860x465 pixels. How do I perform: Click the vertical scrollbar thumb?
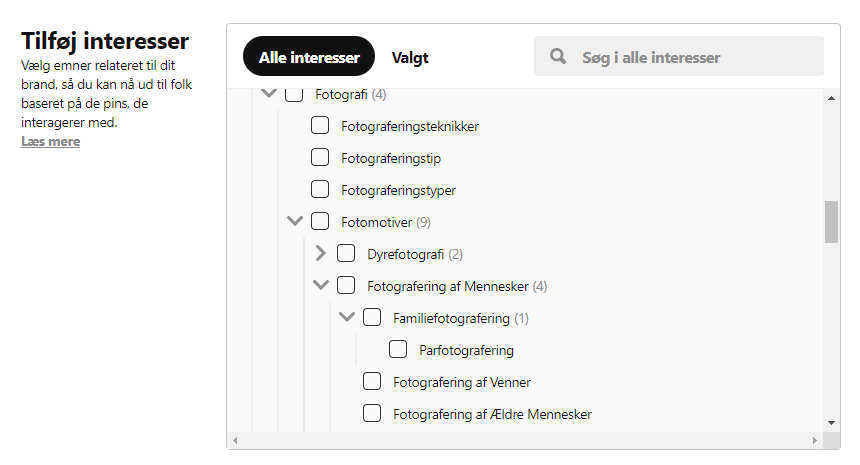pyautogui.click(x=831, y=222)
